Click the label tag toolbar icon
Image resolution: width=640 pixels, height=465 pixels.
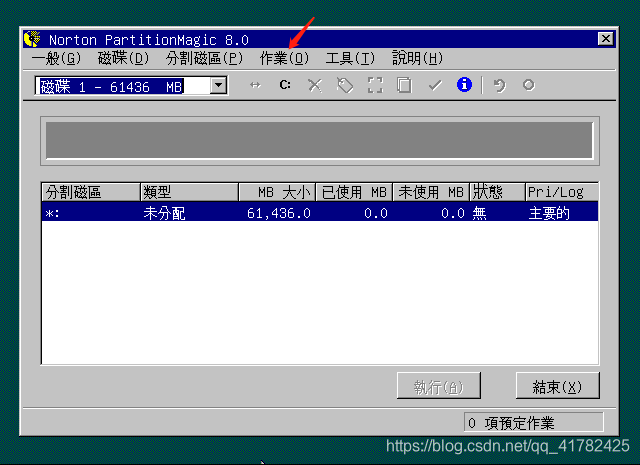[x=345, y=85]
